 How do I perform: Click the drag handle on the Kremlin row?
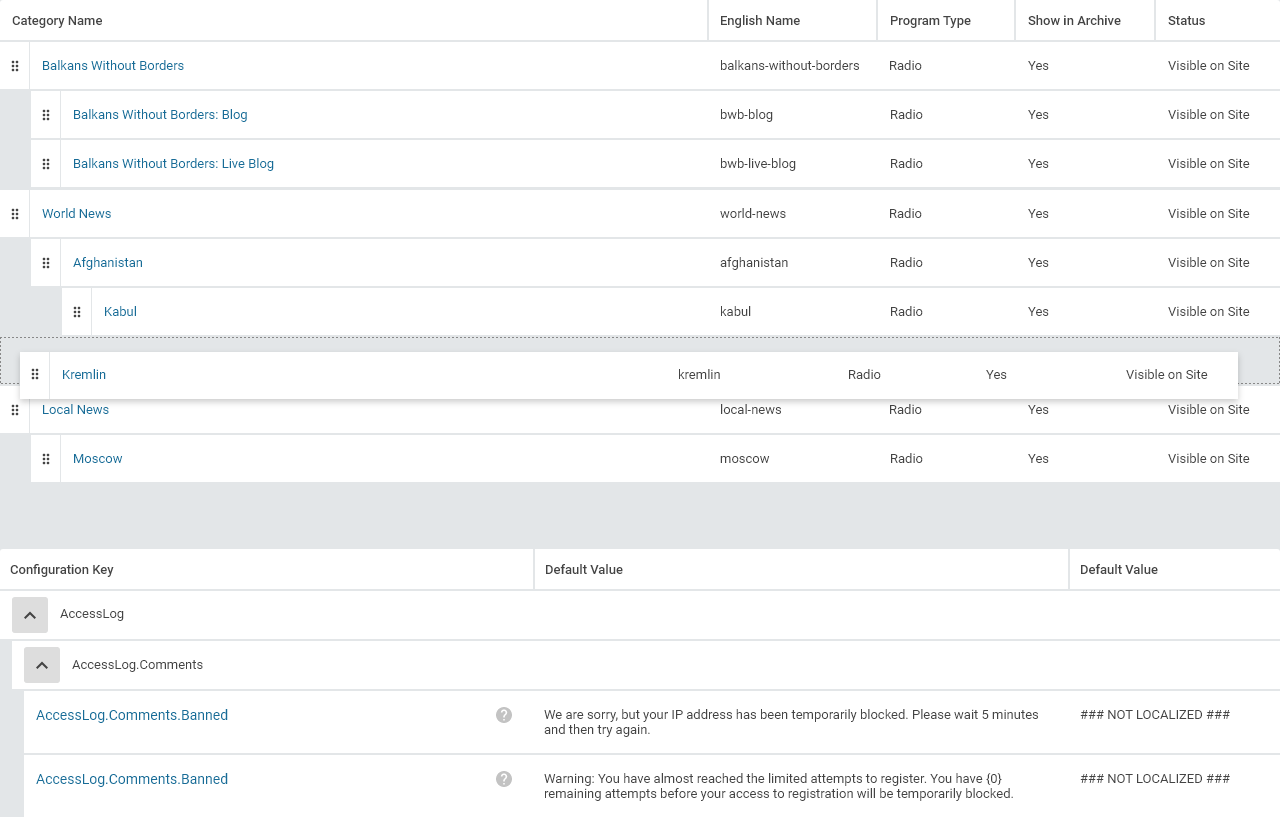click(35, 375)
